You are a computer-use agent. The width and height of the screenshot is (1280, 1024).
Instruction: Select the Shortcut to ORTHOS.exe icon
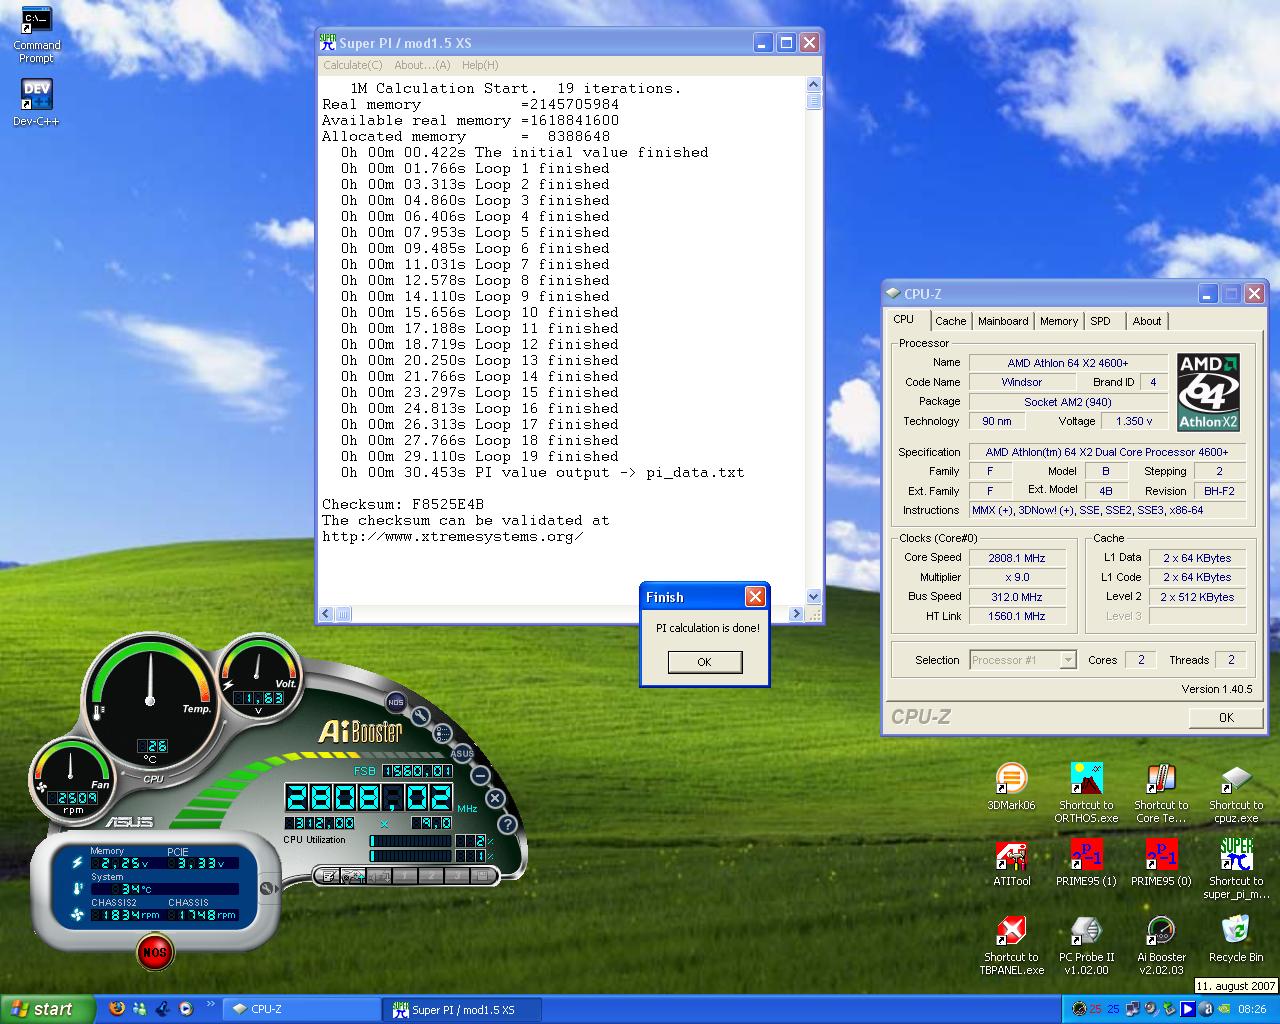pos(1086,793)
